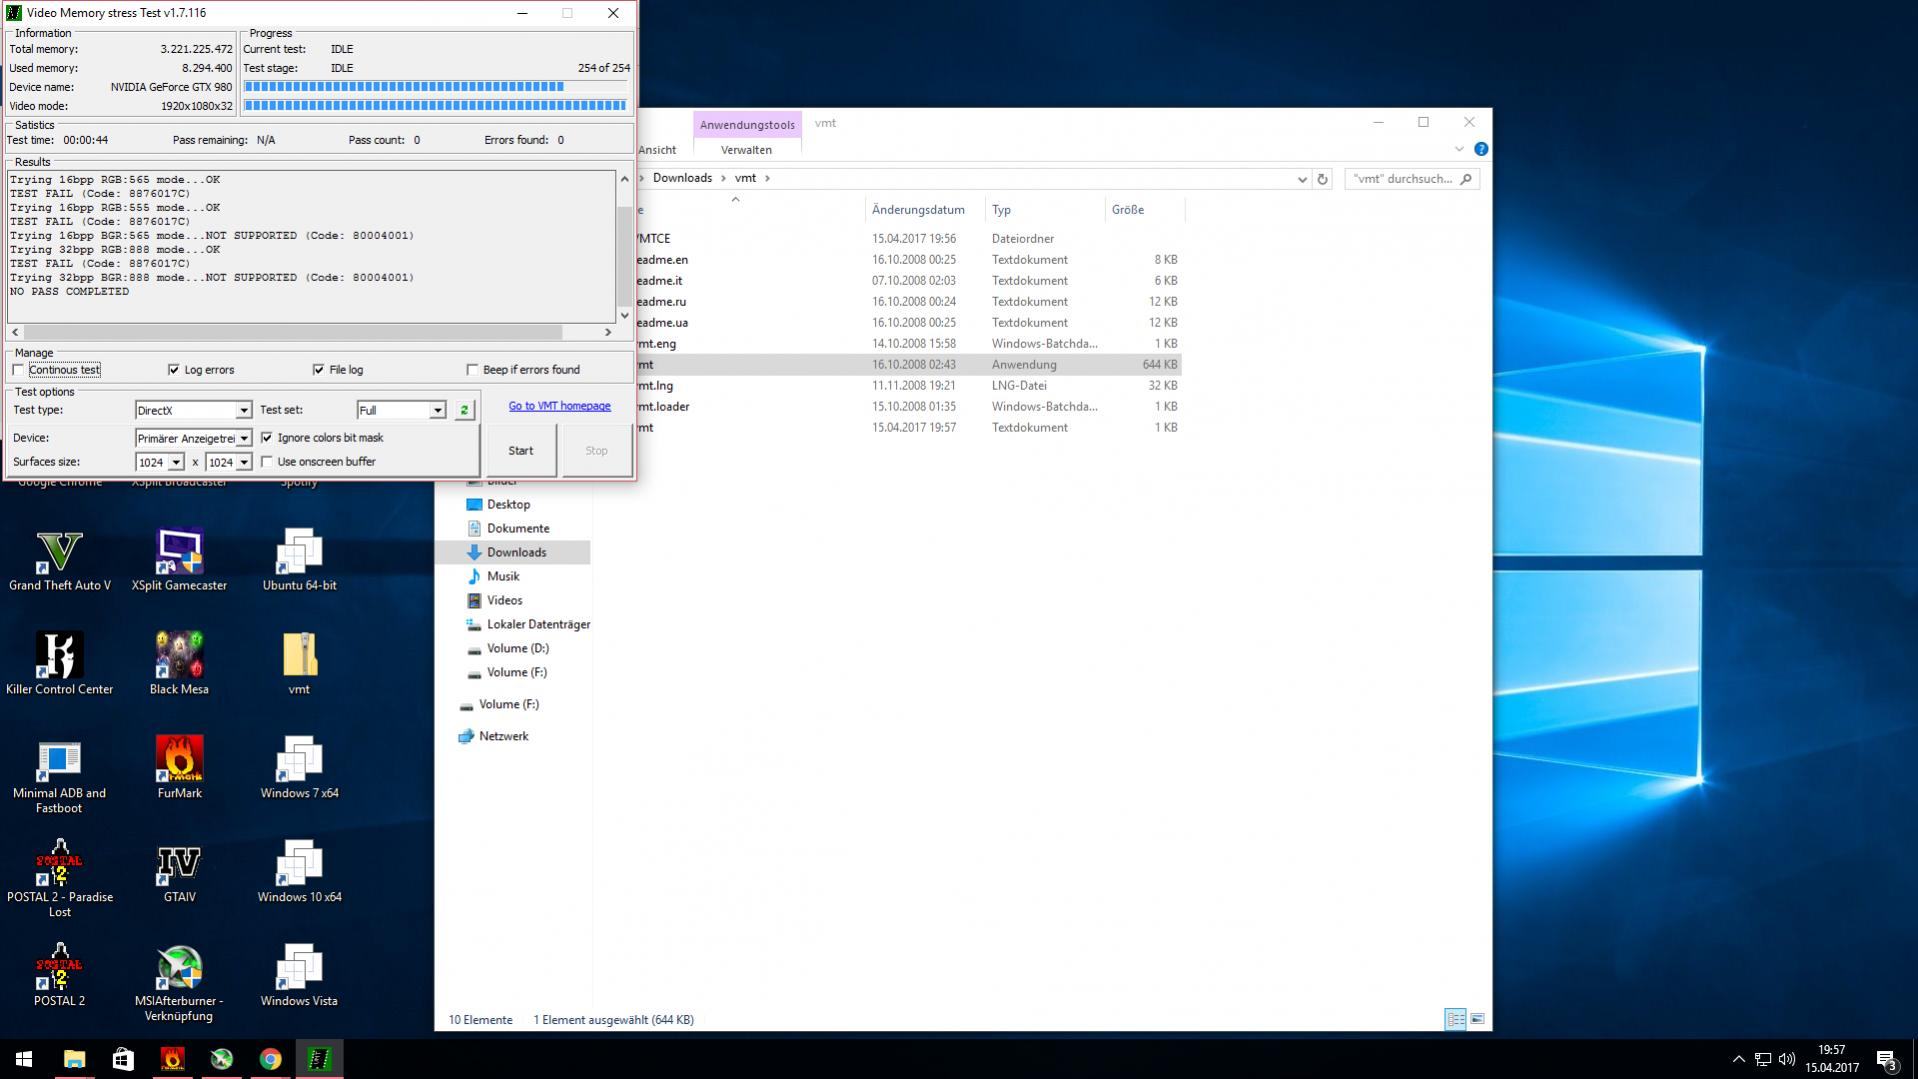Select the VMTCE folder row
Screen dimensions: 1918x1079
coord(908,239)
